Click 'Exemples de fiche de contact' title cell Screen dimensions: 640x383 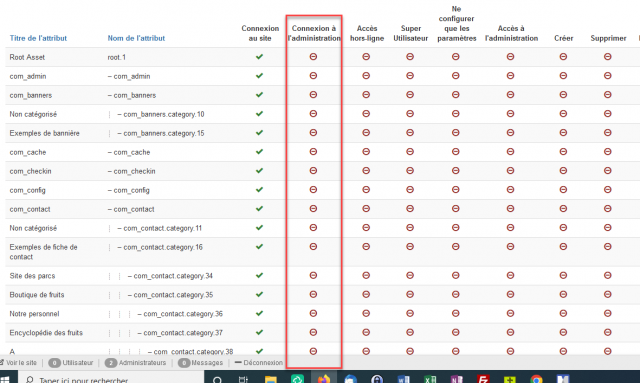43,252
